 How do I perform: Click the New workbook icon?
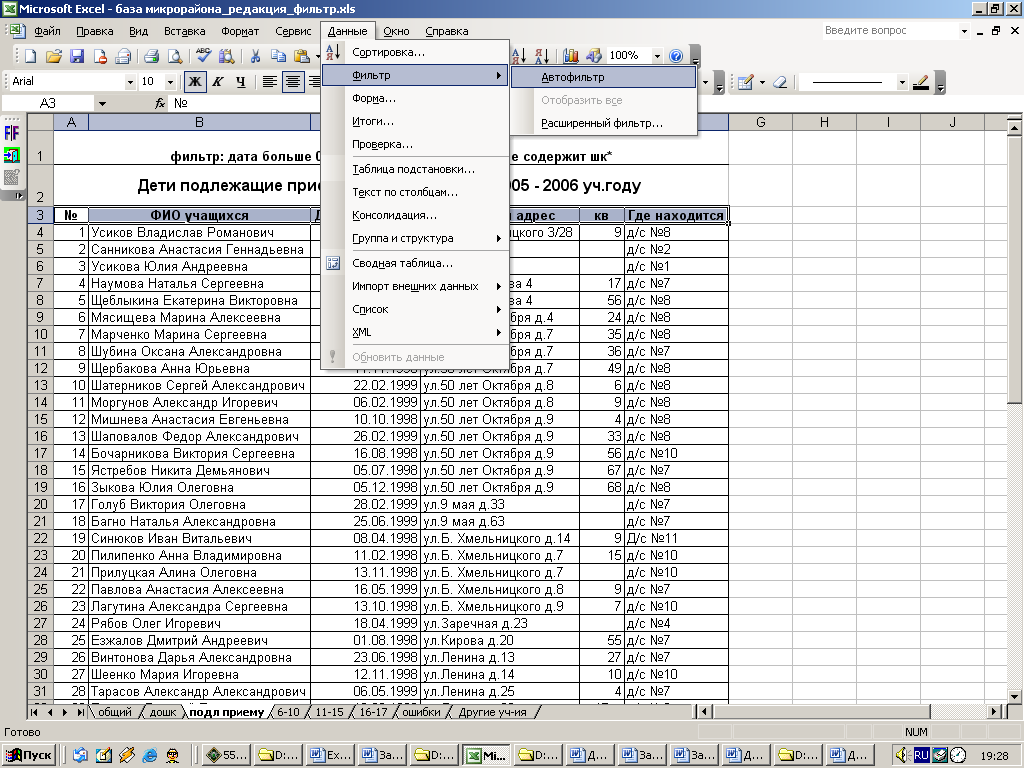[x=31, y=56]
